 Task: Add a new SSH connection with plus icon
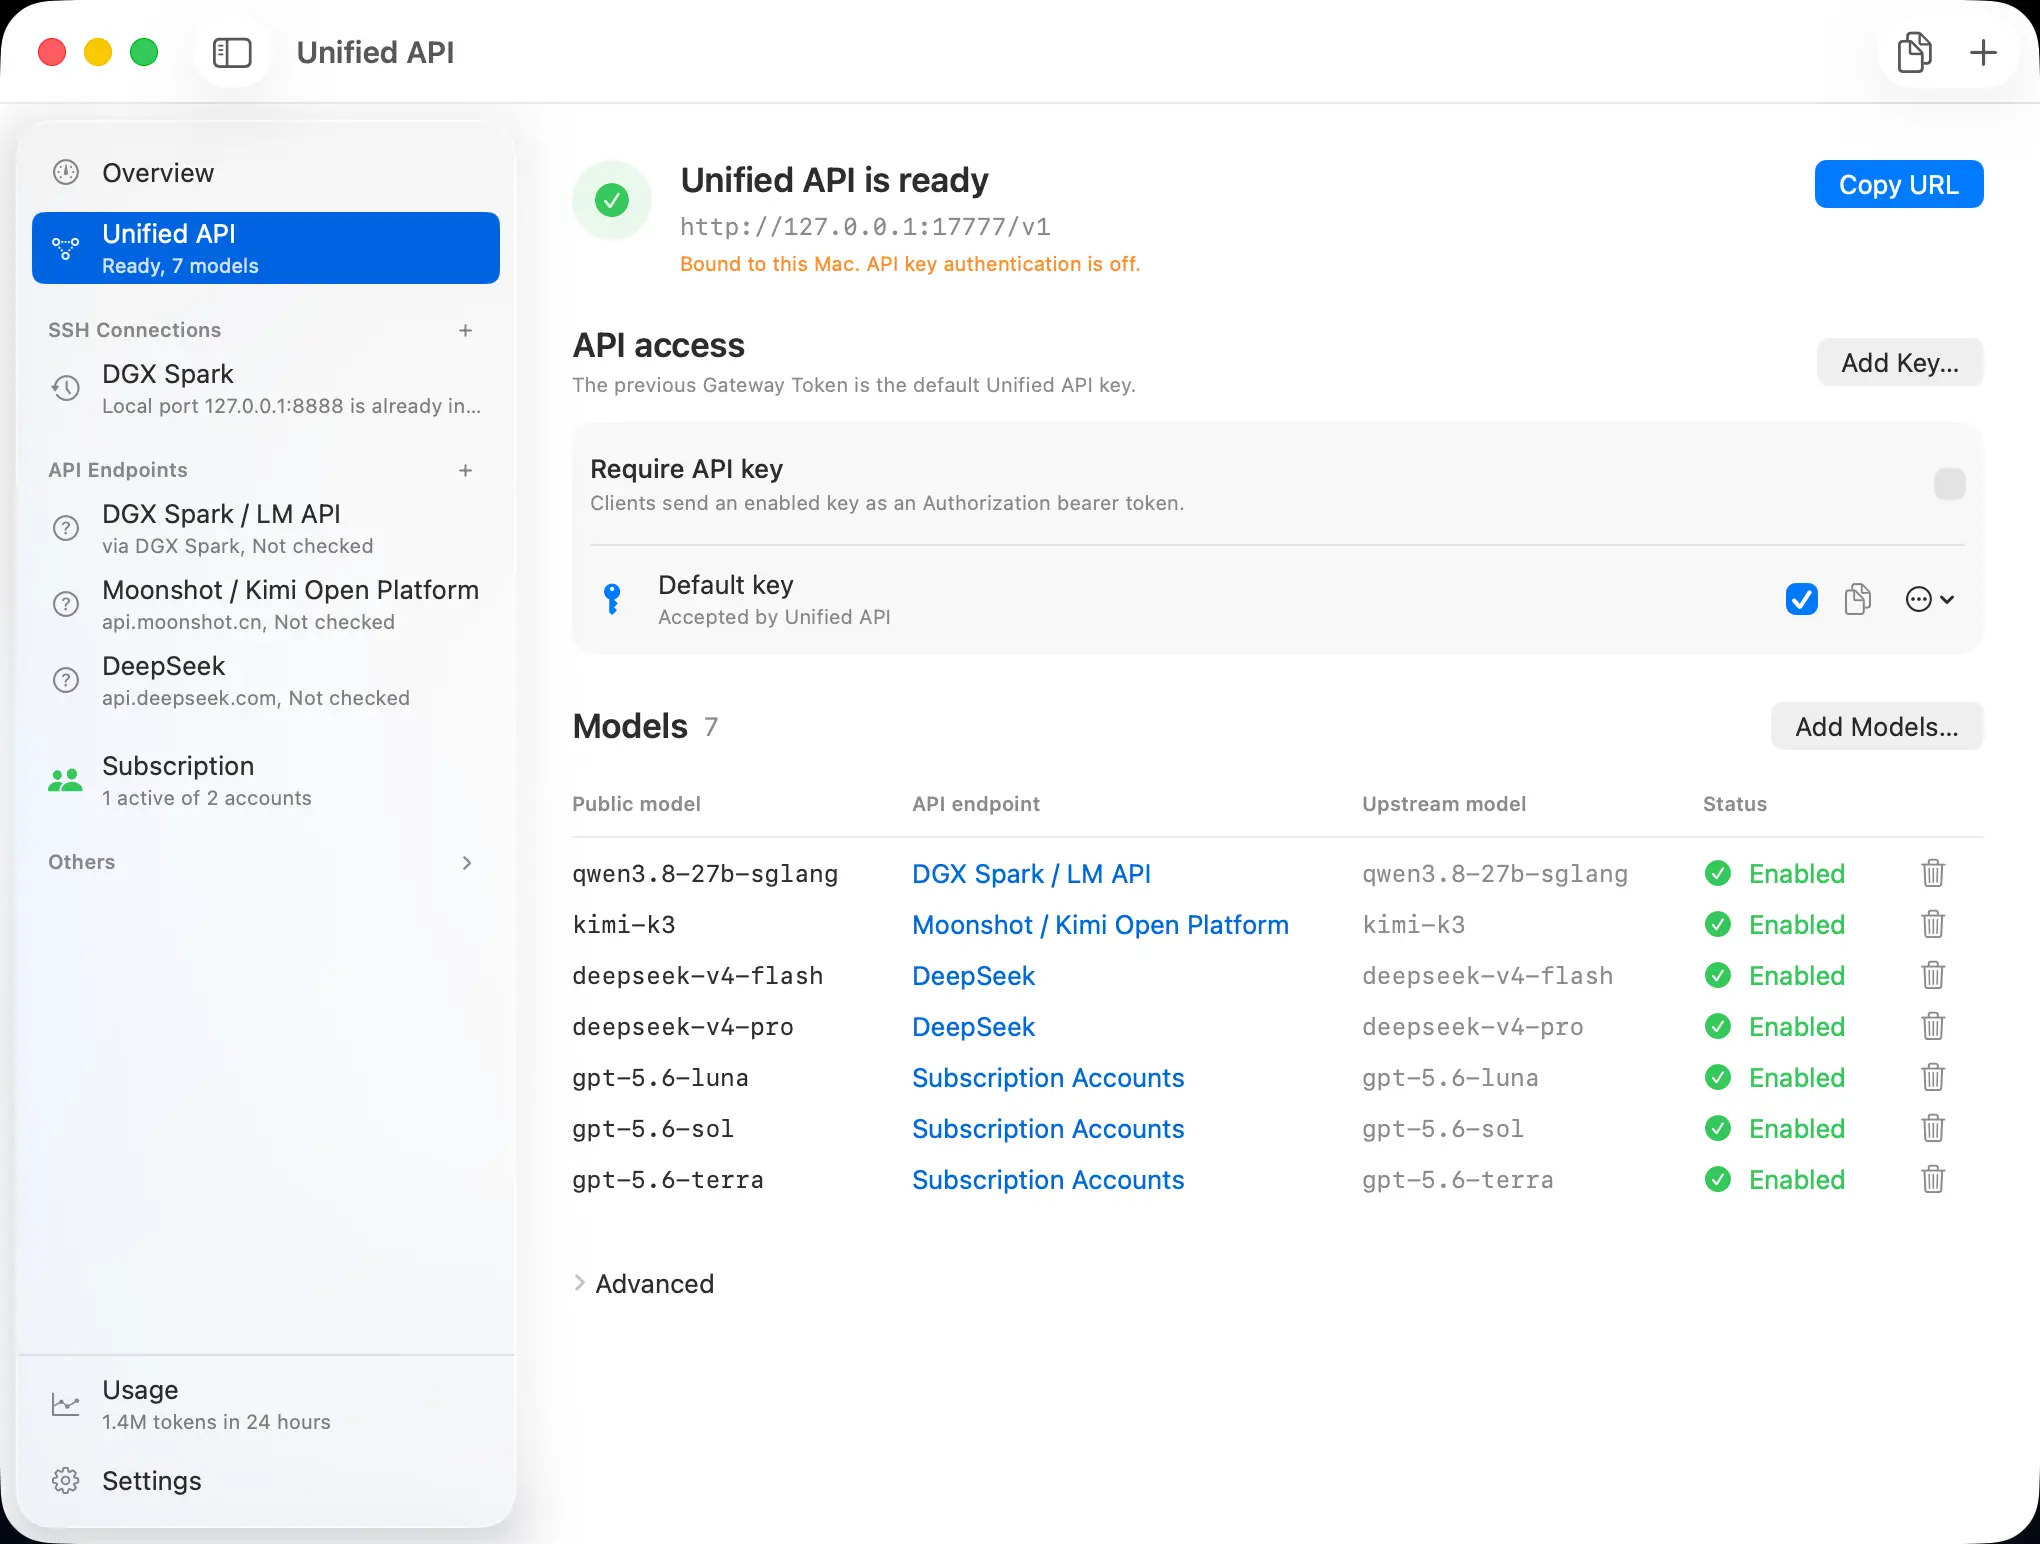point(465,330)
